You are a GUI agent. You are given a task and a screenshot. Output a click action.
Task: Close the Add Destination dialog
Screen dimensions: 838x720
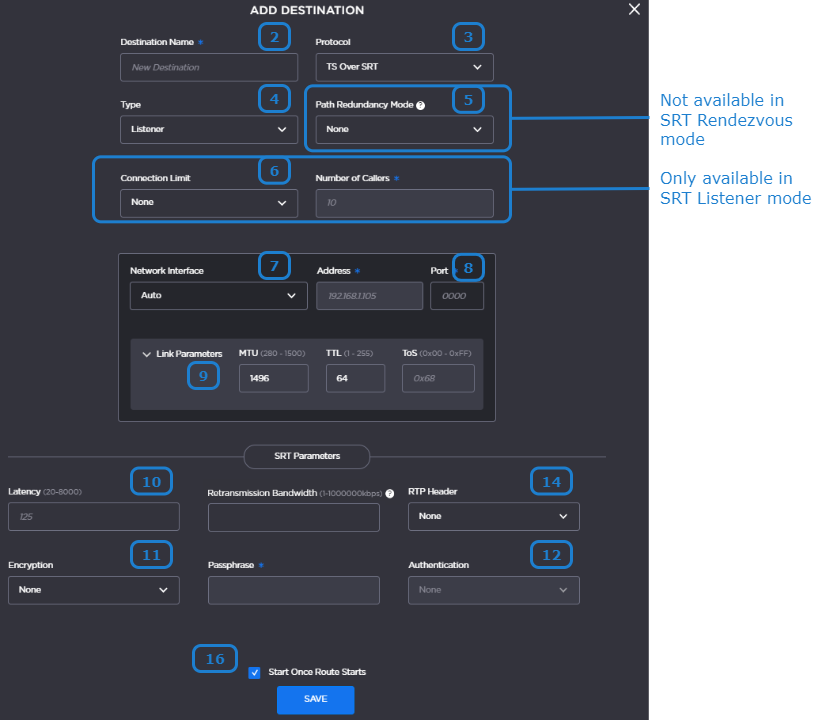(x=634, y=9)
